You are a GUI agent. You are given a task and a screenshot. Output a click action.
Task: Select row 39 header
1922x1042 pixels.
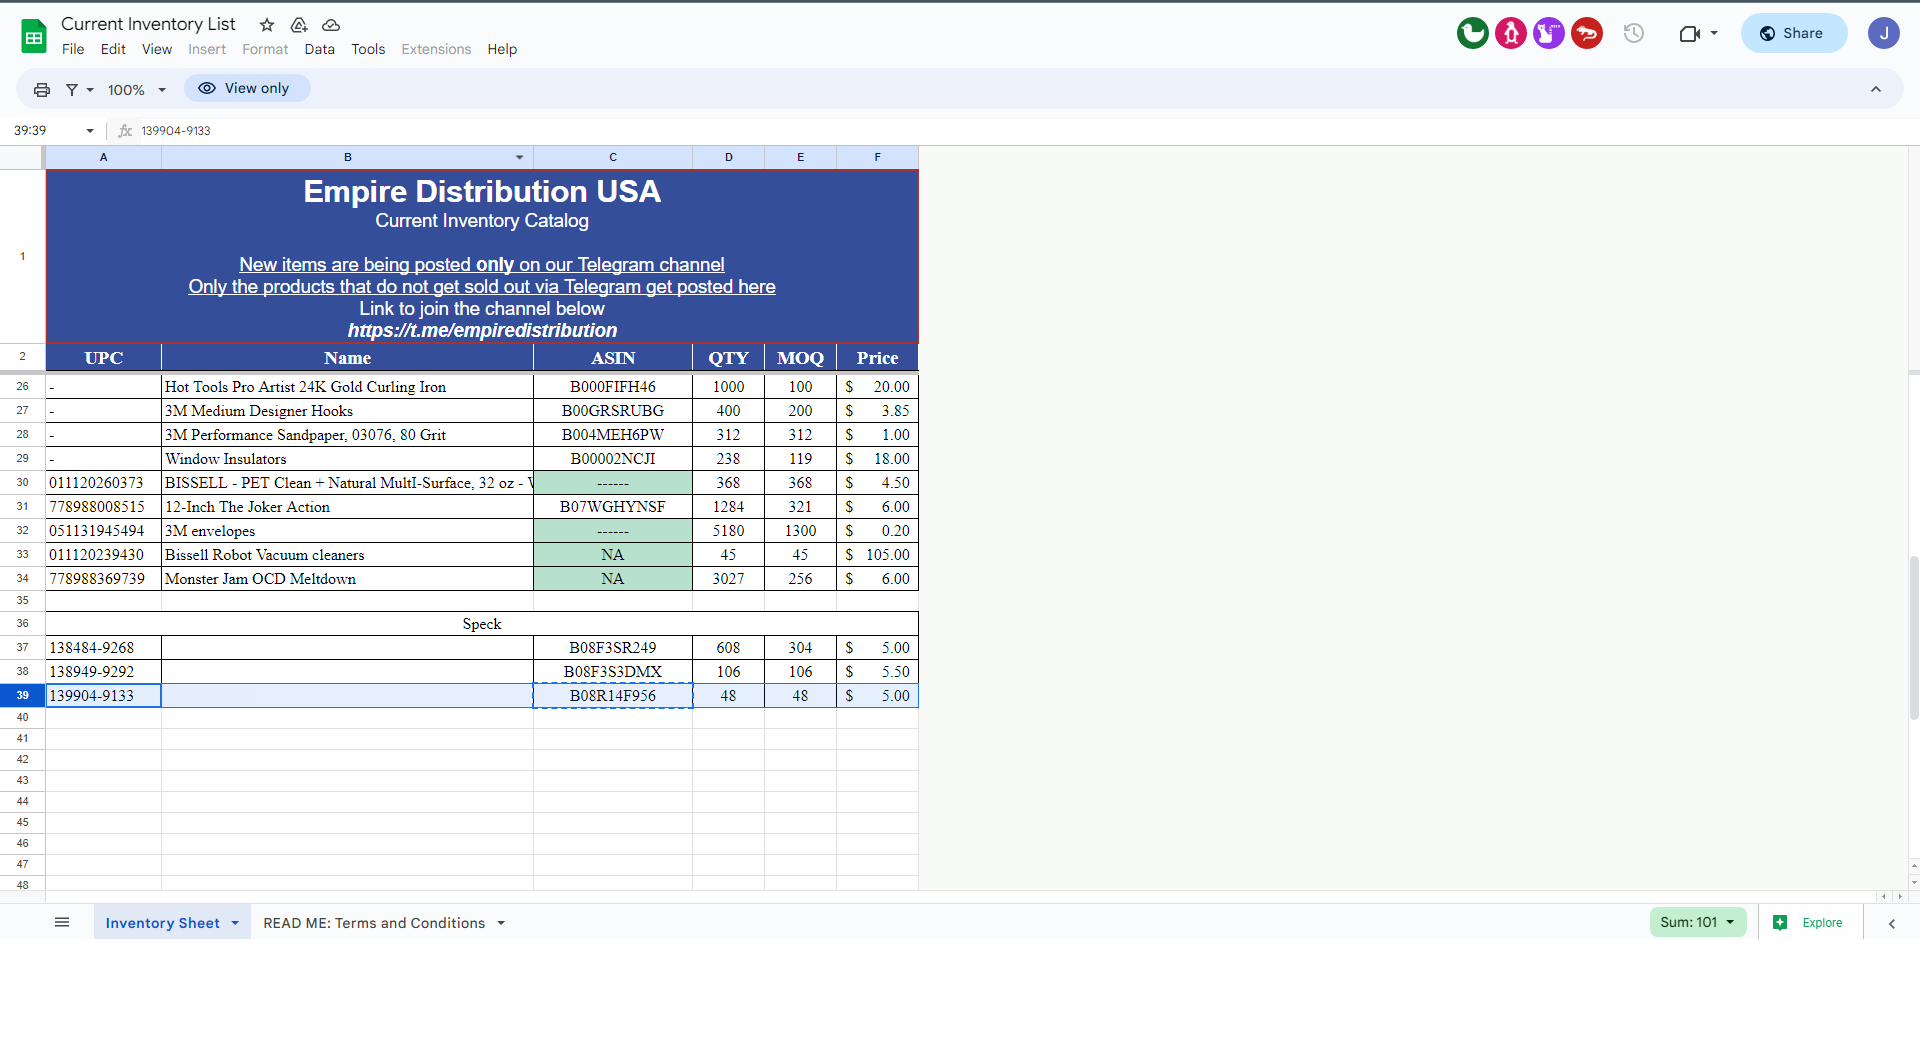pyautogui.click(x=22, y=696)
